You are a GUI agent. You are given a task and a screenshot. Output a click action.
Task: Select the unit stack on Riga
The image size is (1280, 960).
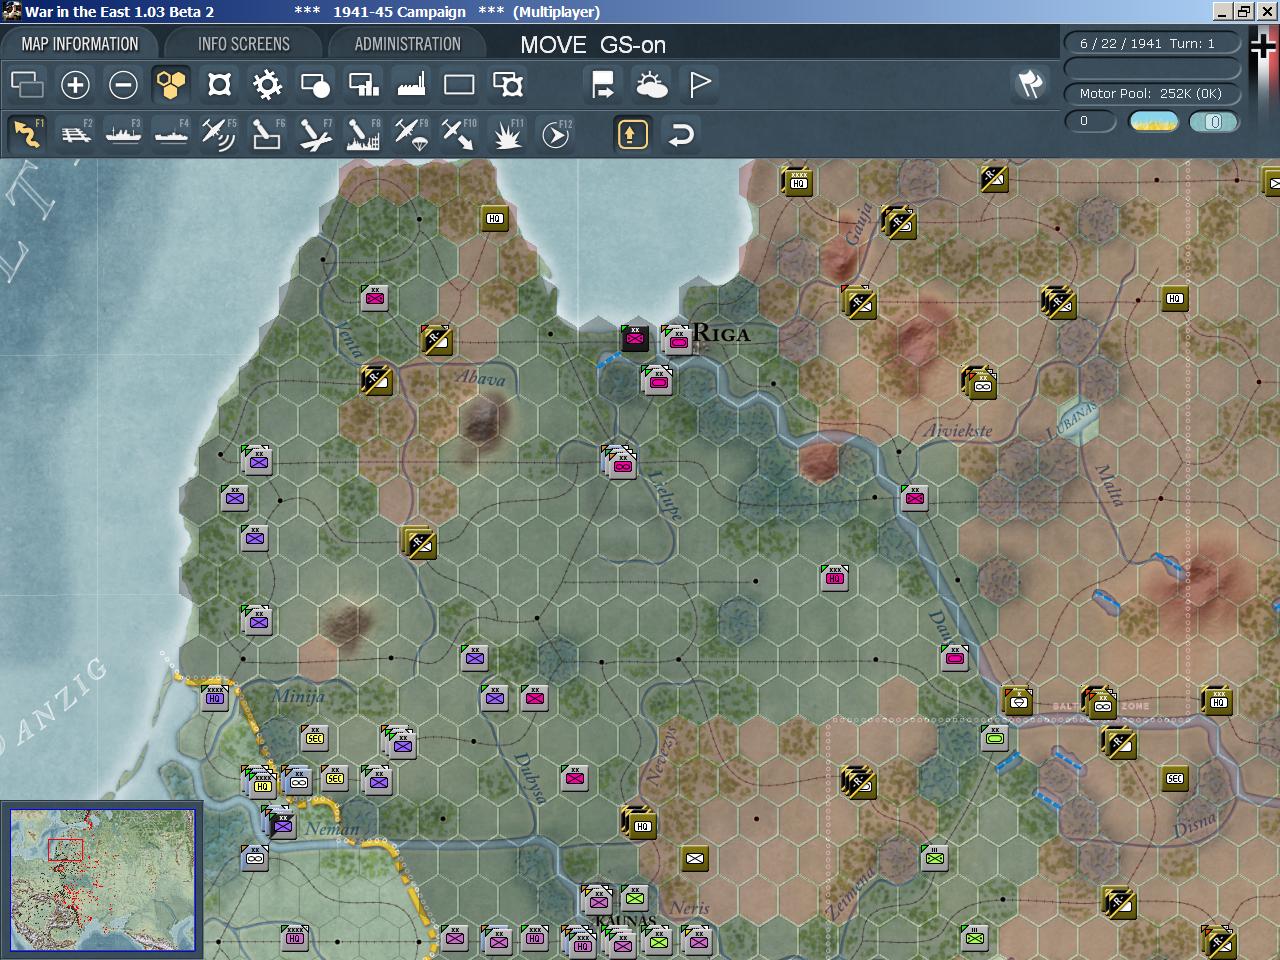(677, 339)
